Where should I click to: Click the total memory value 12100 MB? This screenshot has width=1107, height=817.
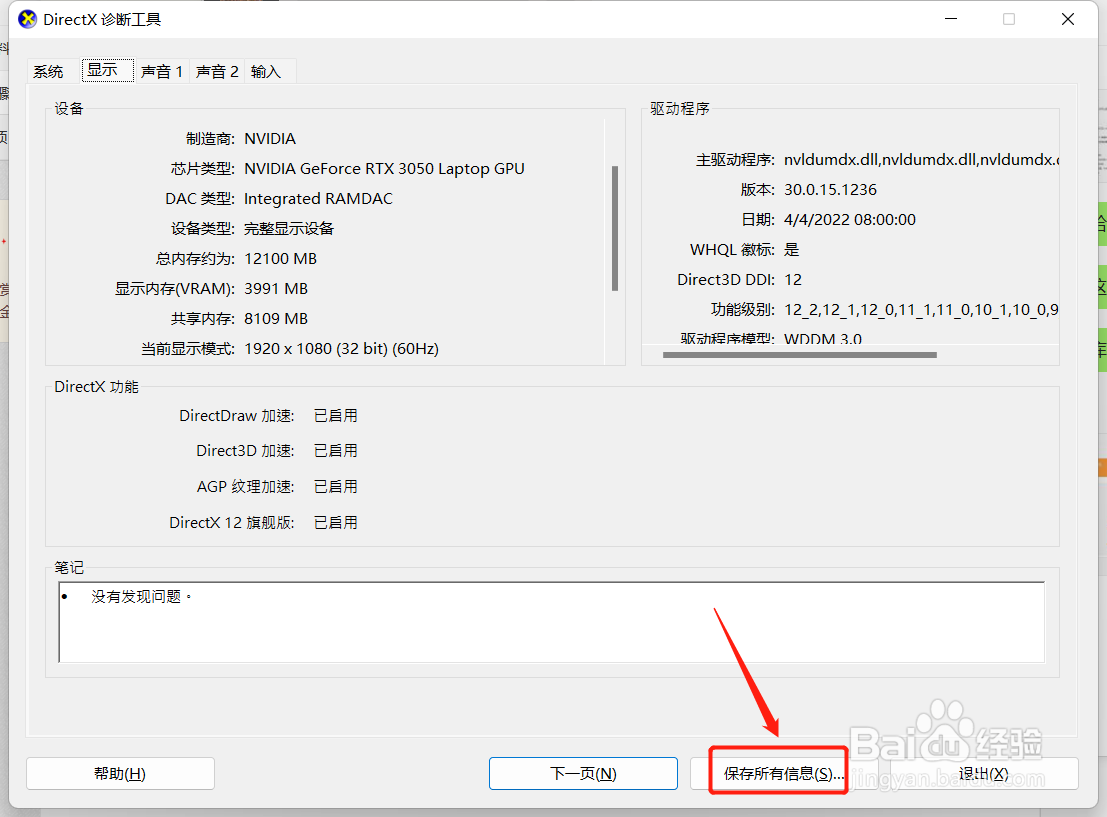tap(280, 258)
